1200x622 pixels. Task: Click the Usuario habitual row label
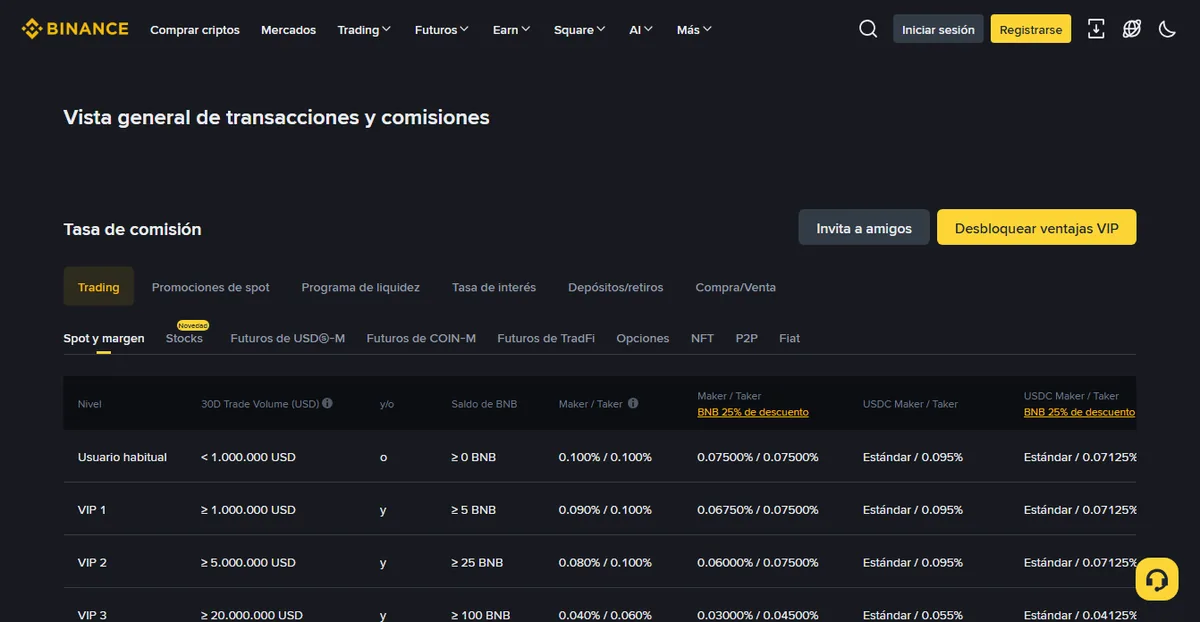pyautogui.click(x=122, y=457)
